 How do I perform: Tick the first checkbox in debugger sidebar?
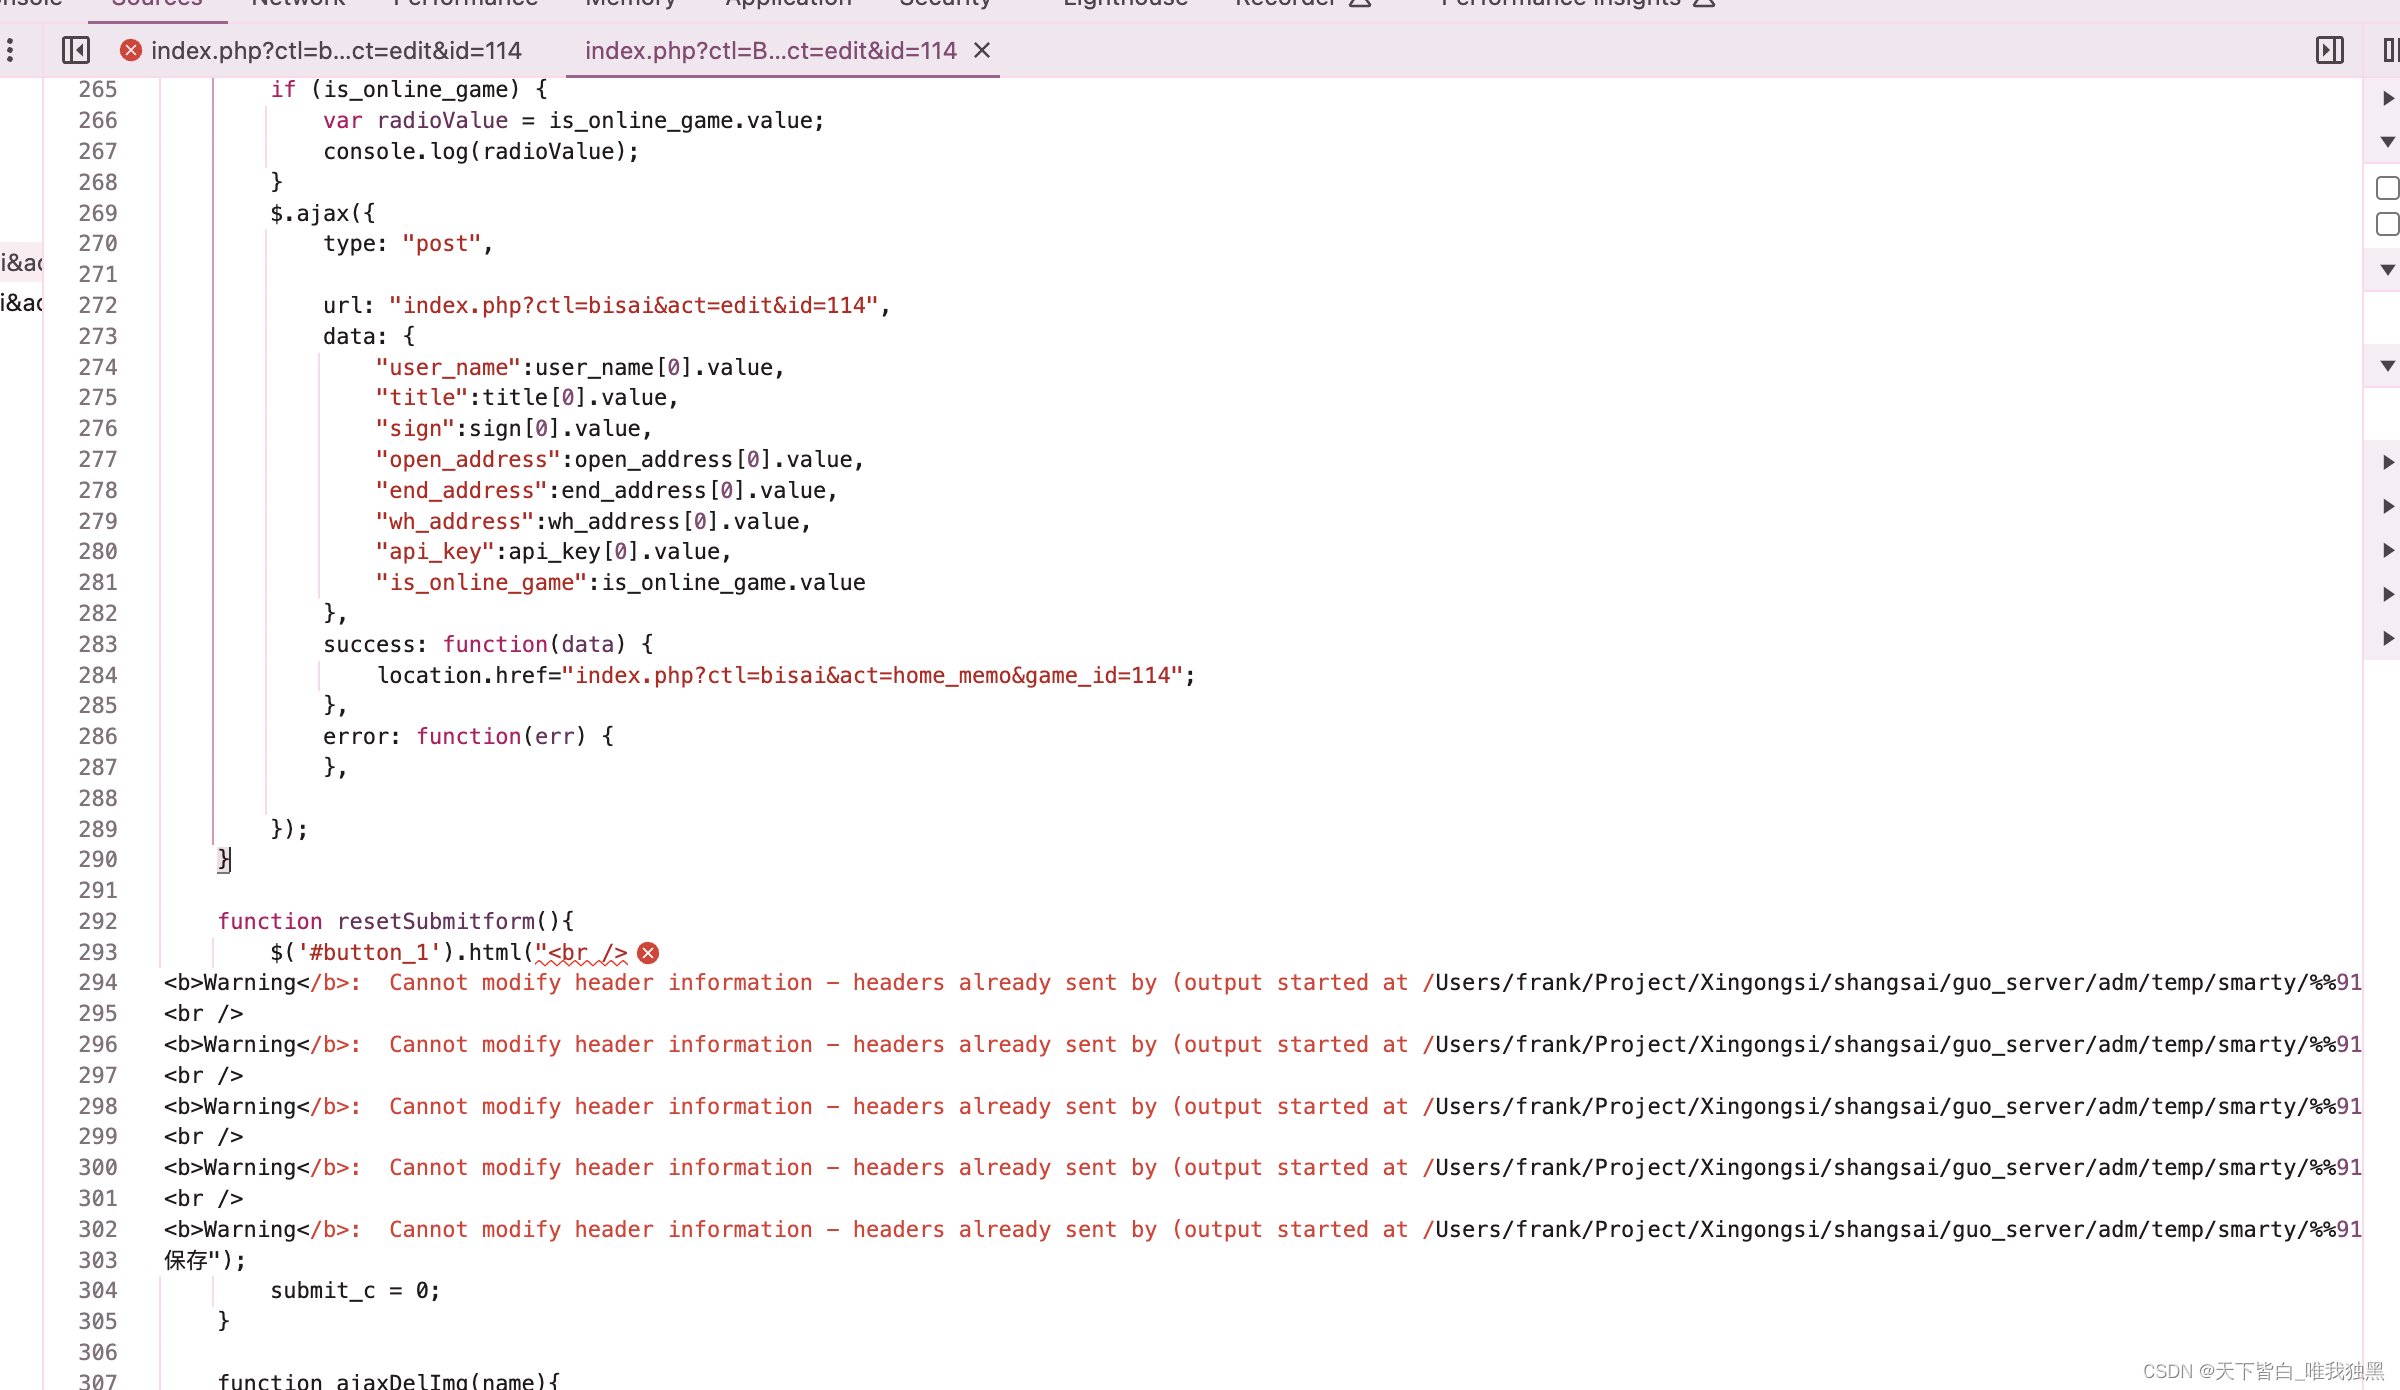tap(2387, 188)
